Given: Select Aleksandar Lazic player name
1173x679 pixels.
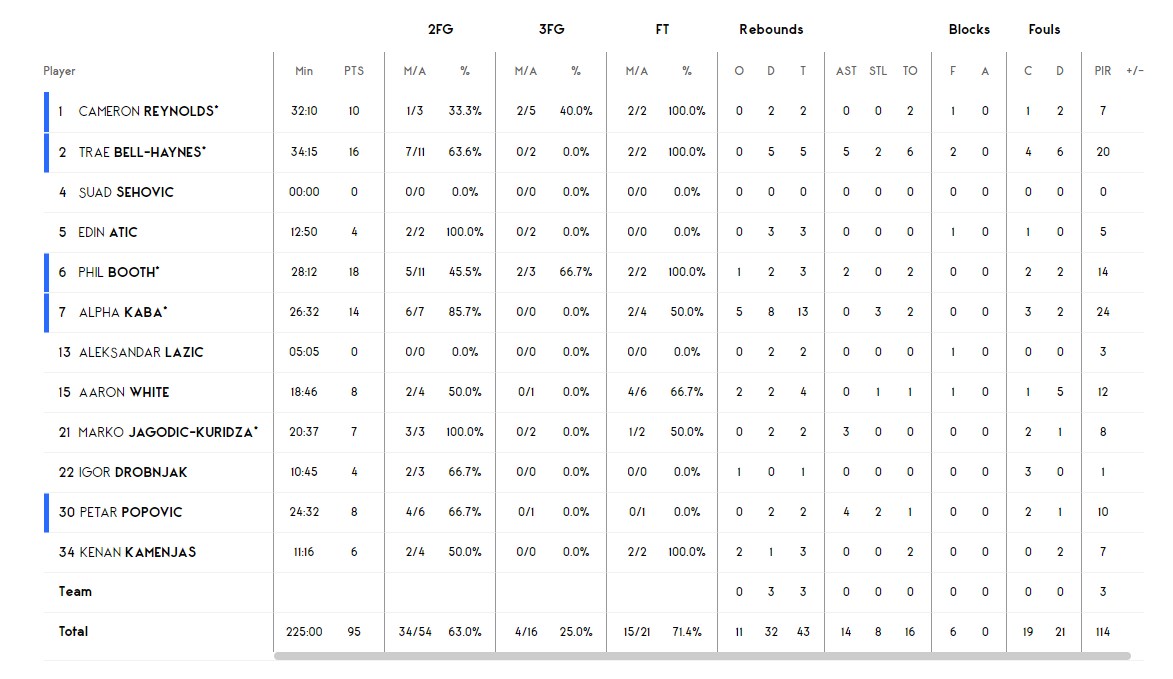Looking at the screenshot, I should pyautogui.click(x=141, y=352).
